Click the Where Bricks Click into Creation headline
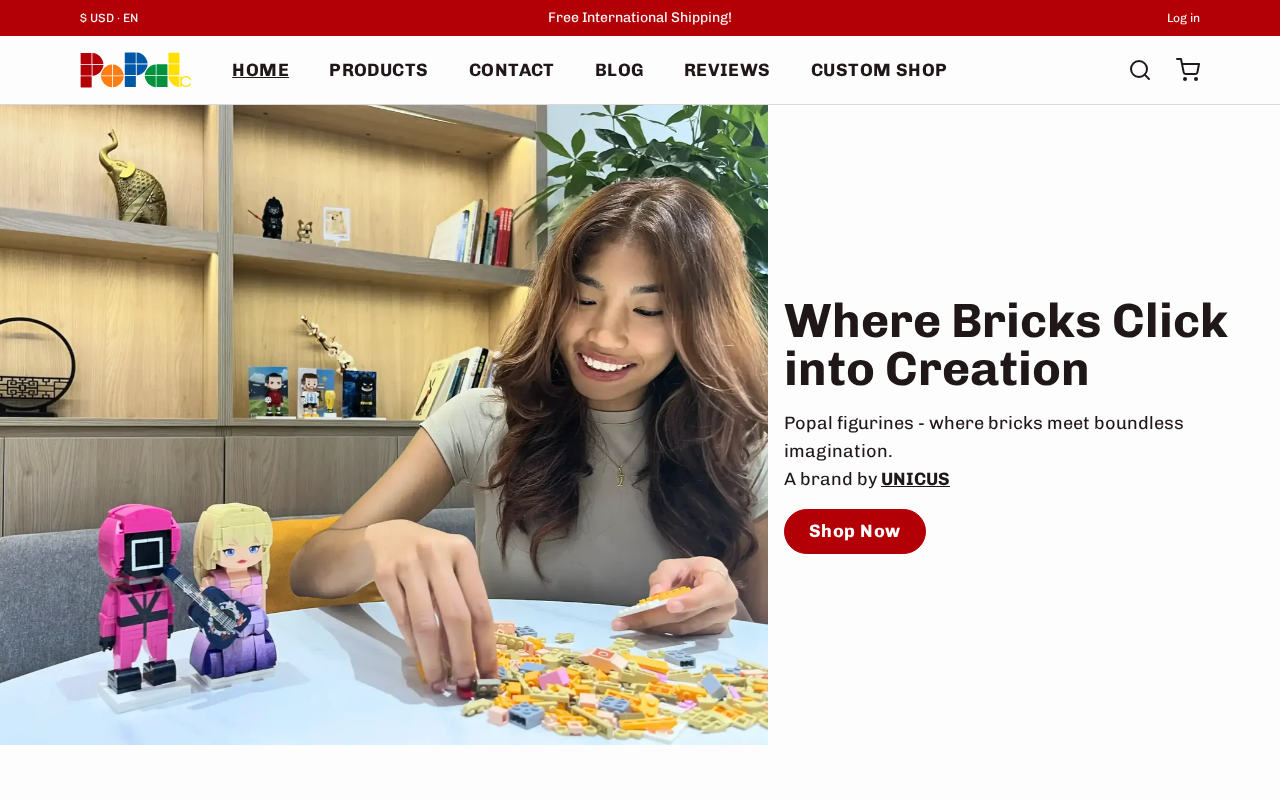The width and height of the screenshot is (1280, 800). coord(1006,345)
